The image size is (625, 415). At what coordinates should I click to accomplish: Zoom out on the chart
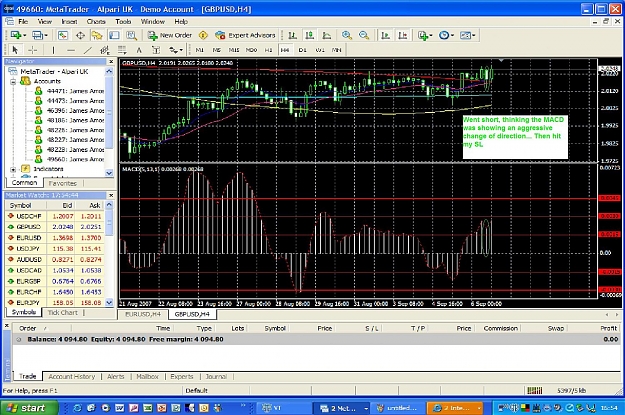pyautogui.click(x=364, y=35)
